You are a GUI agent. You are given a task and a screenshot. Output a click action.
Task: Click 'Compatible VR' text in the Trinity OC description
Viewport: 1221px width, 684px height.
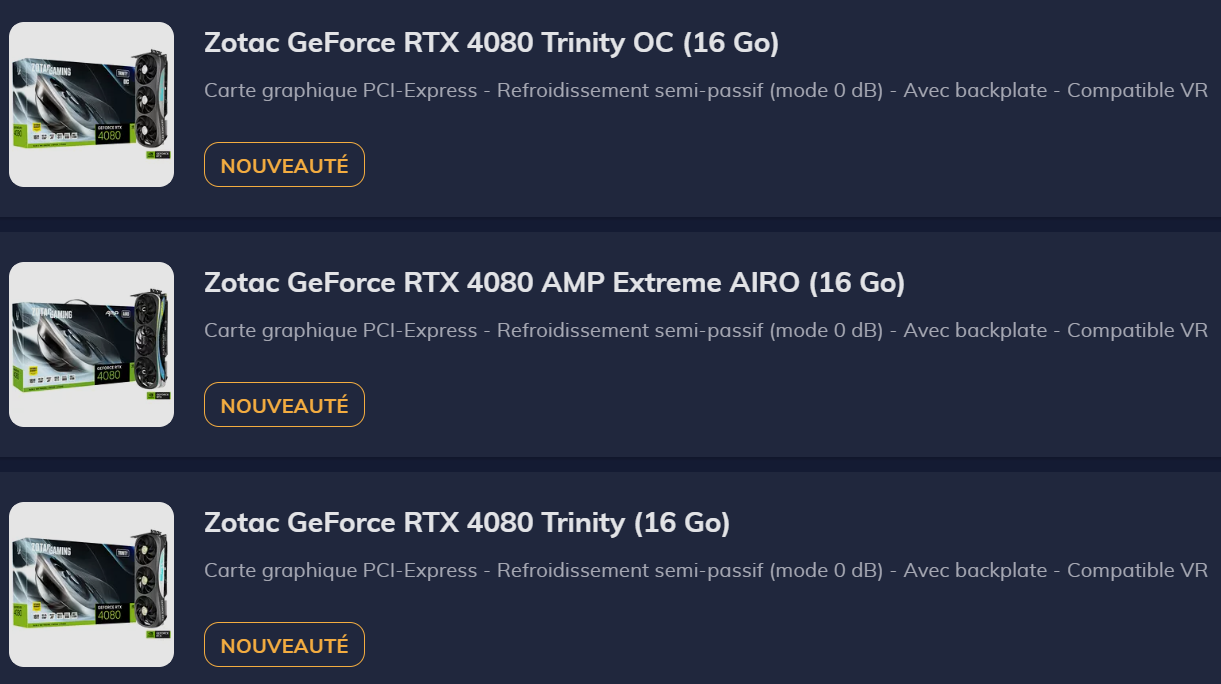(1137, 91)
